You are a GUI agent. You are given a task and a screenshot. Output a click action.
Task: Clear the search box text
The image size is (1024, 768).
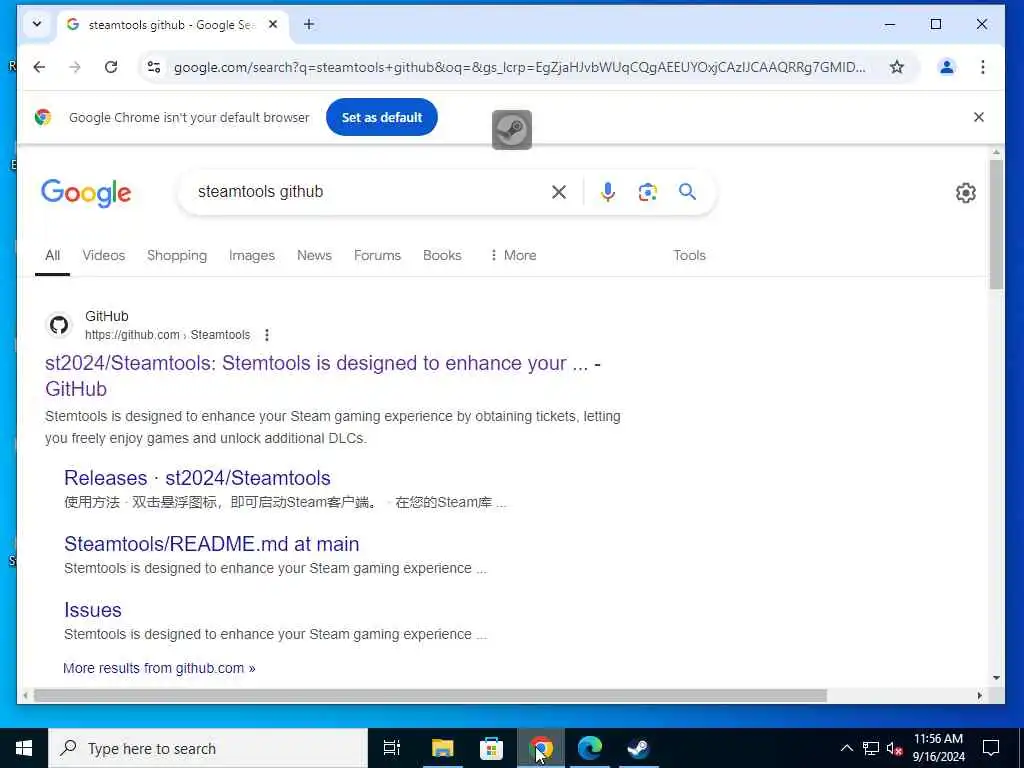(x=558, y=192)
